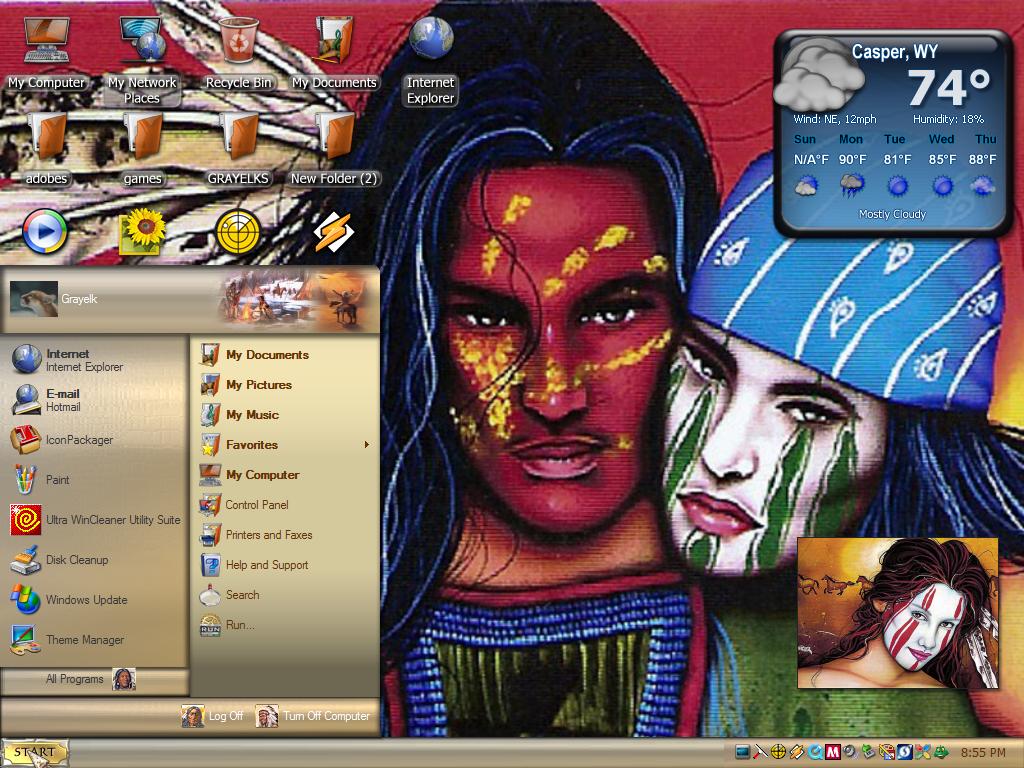Open Control Panel from Start menu
Viewport: 1024px width, 768px height.
point(285,505)
